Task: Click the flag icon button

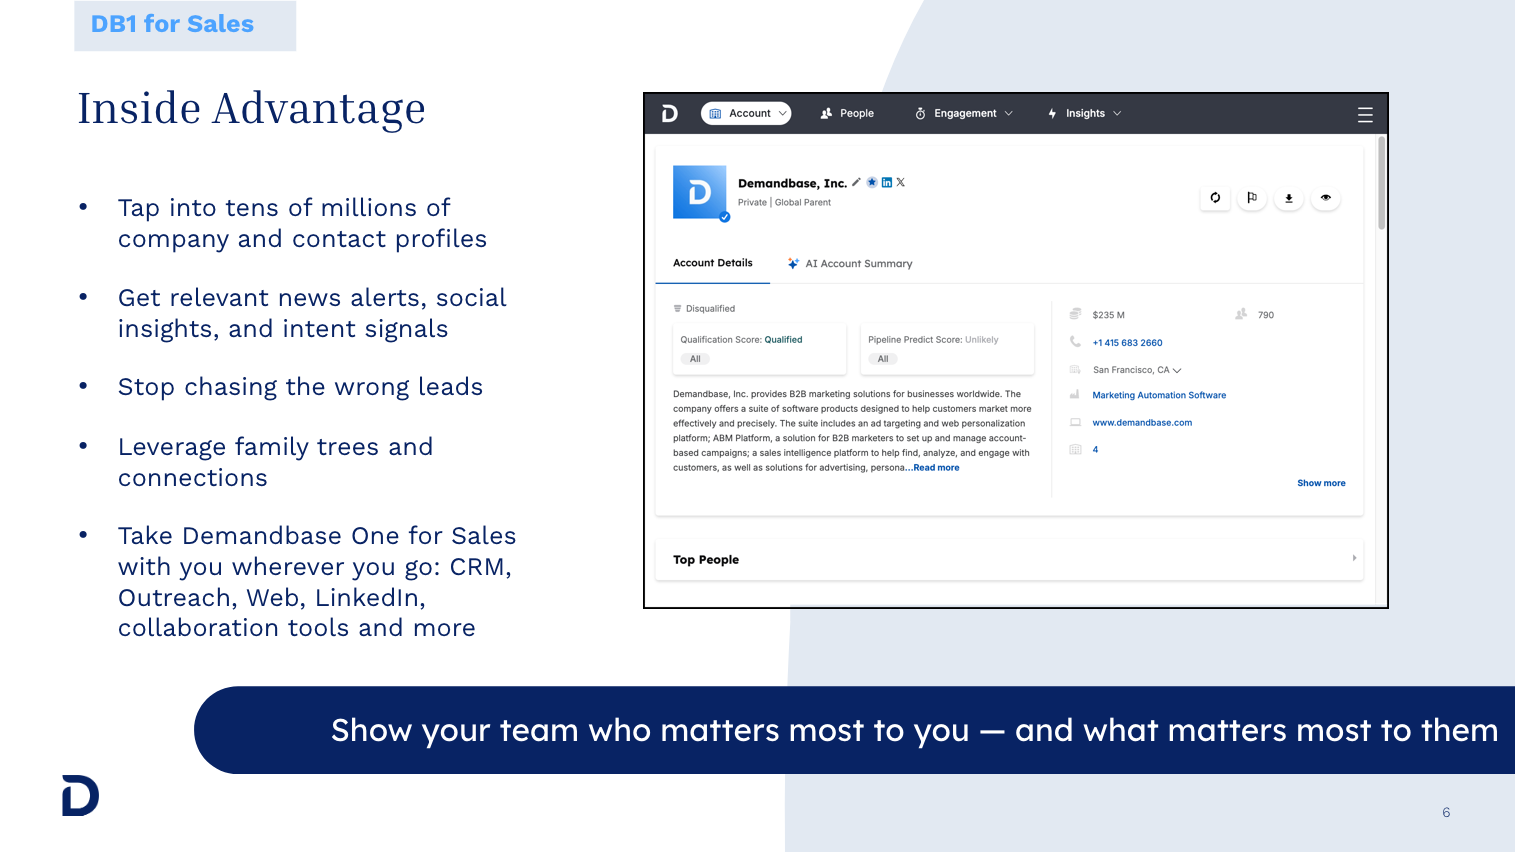Action: click(x=1252, y=198)
